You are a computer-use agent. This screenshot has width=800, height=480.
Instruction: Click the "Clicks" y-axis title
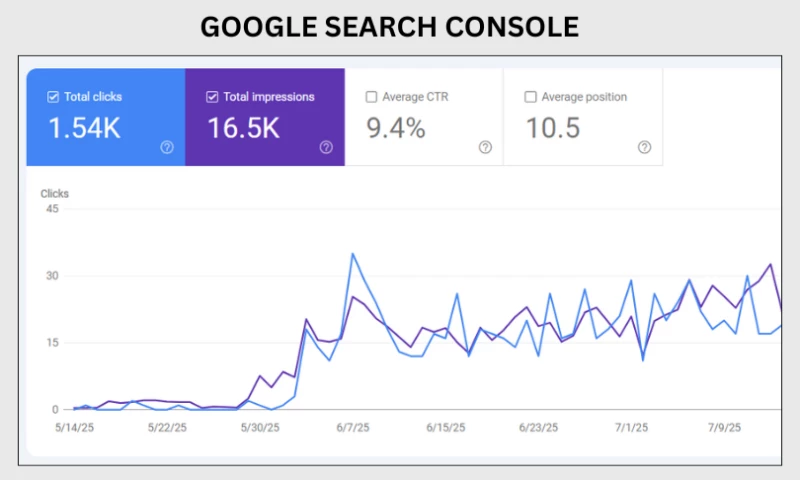coord(54,192)
